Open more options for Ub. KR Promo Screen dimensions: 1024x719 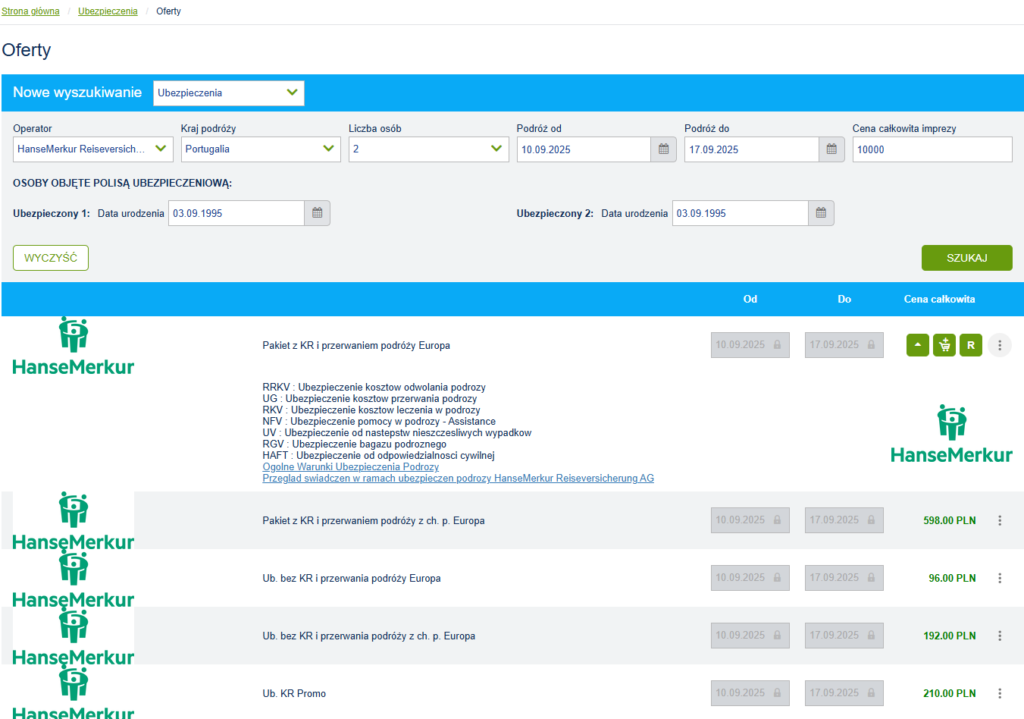pos(1000,693)
